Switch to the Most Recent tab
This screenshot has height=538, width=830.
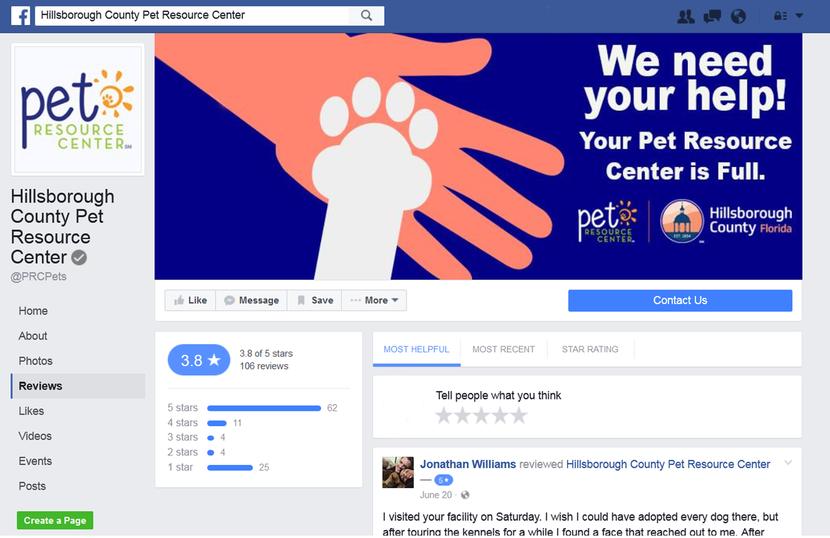coord(503,349)
